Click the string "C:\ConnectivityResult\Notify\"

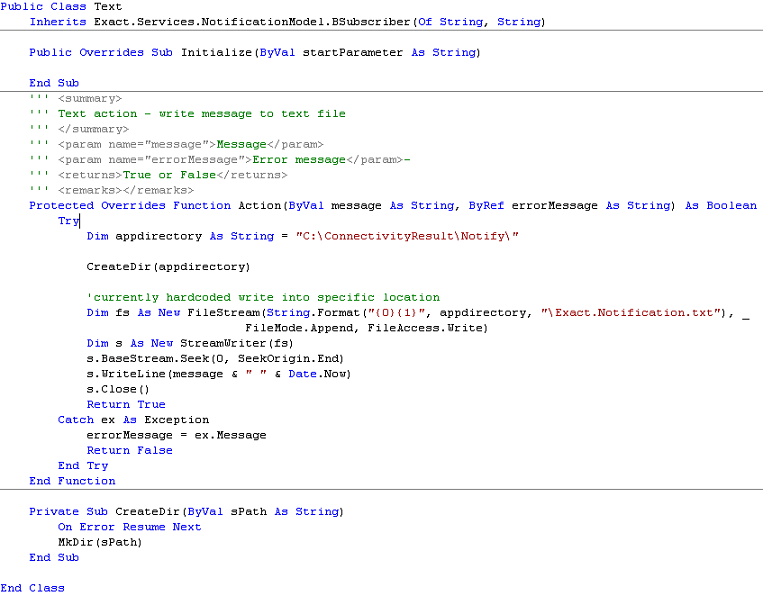point(407,236)
